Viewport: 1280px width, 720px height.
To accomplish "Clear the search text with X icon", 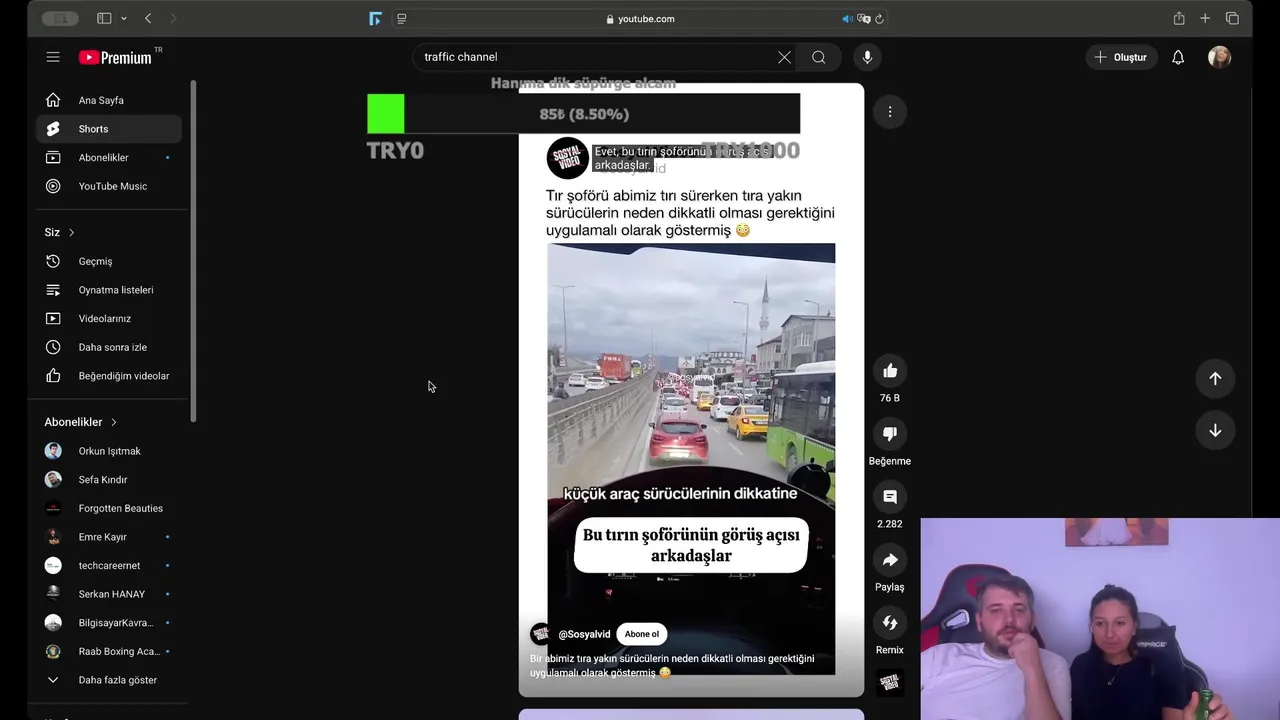I will 784,57.
